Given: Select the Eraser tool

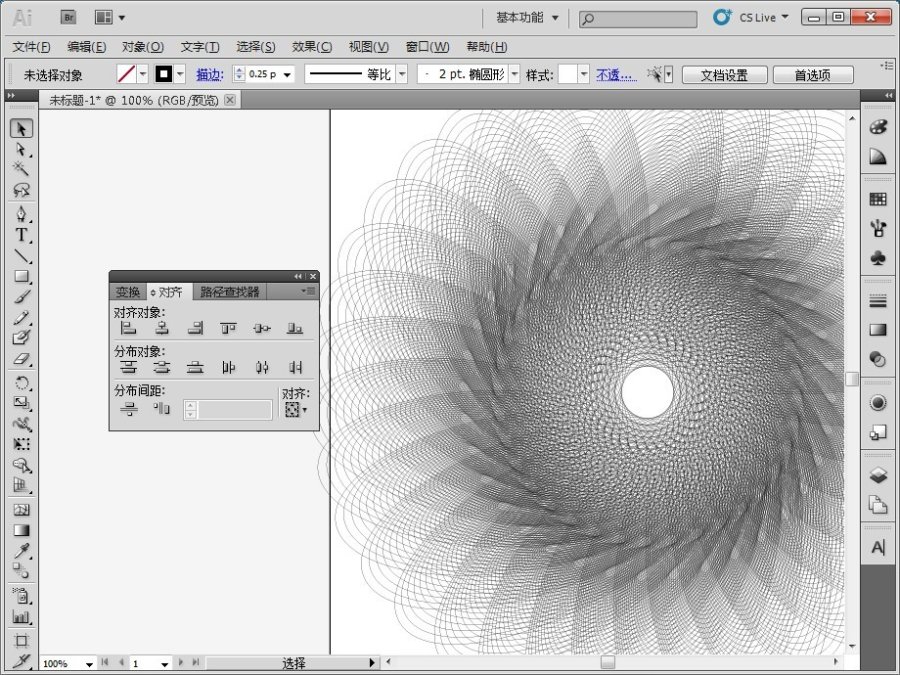Looking at the screenshot, I should pos(21,359).
